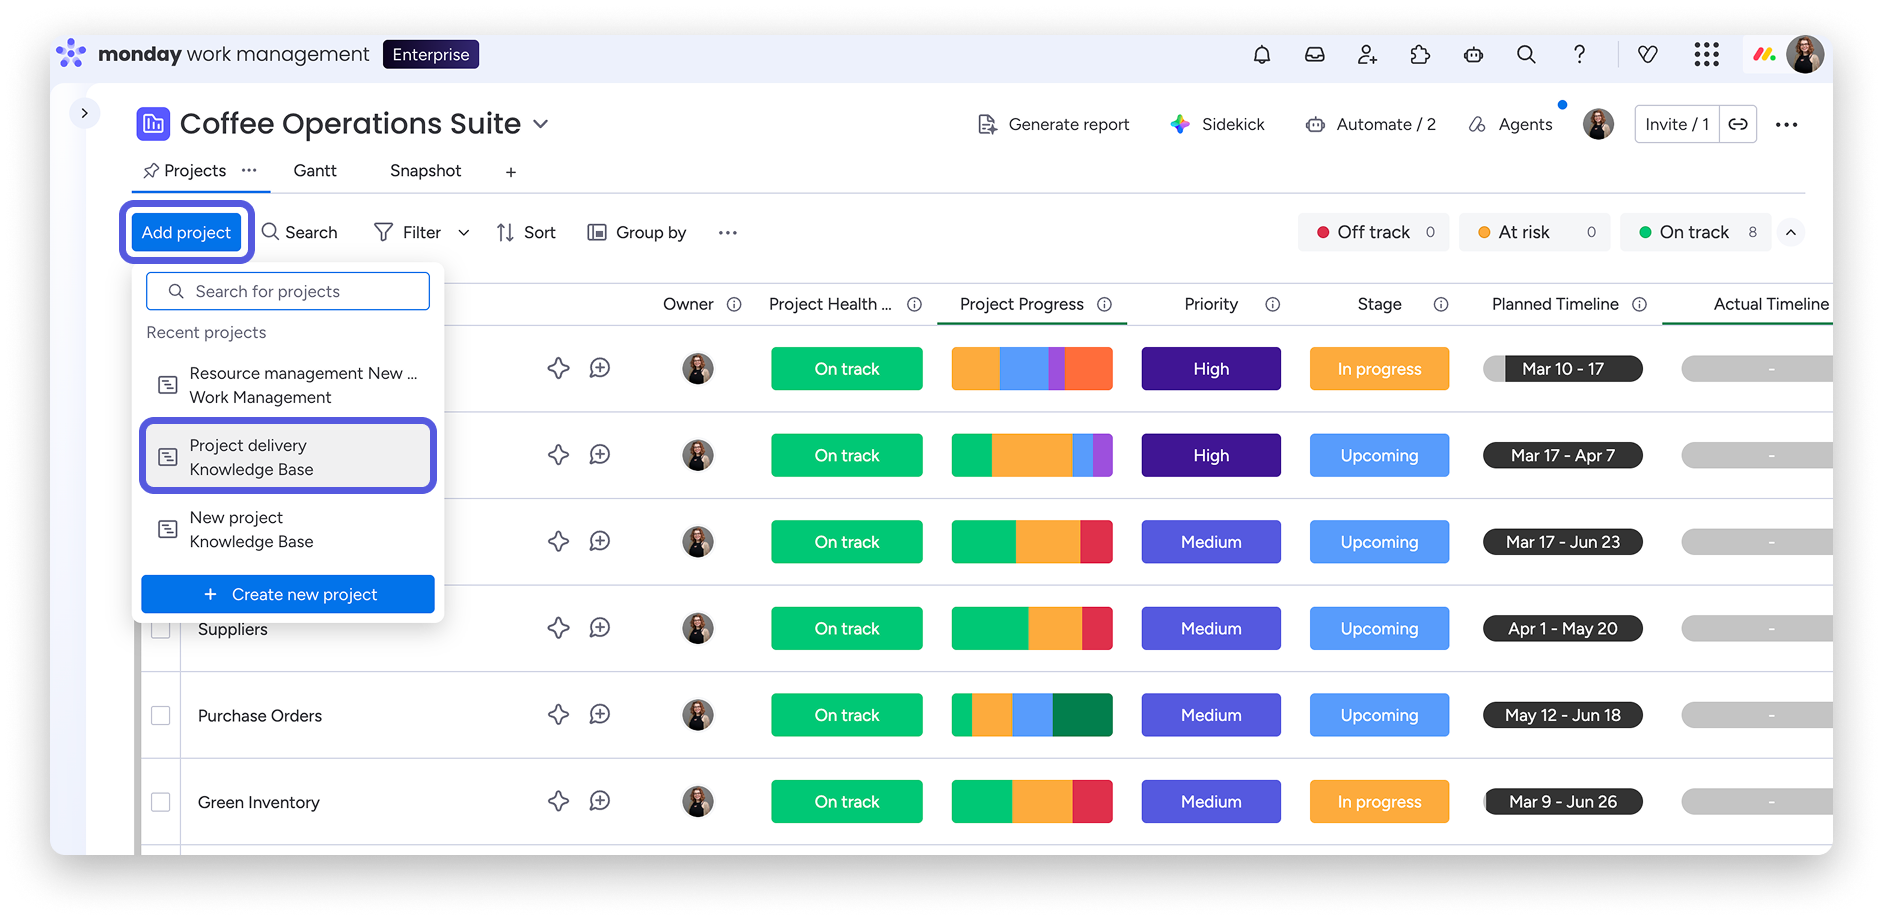This screenshot has width=1883, height=920.
Task: Open the user profile avatar in top bar
Action: point(1805,55)
